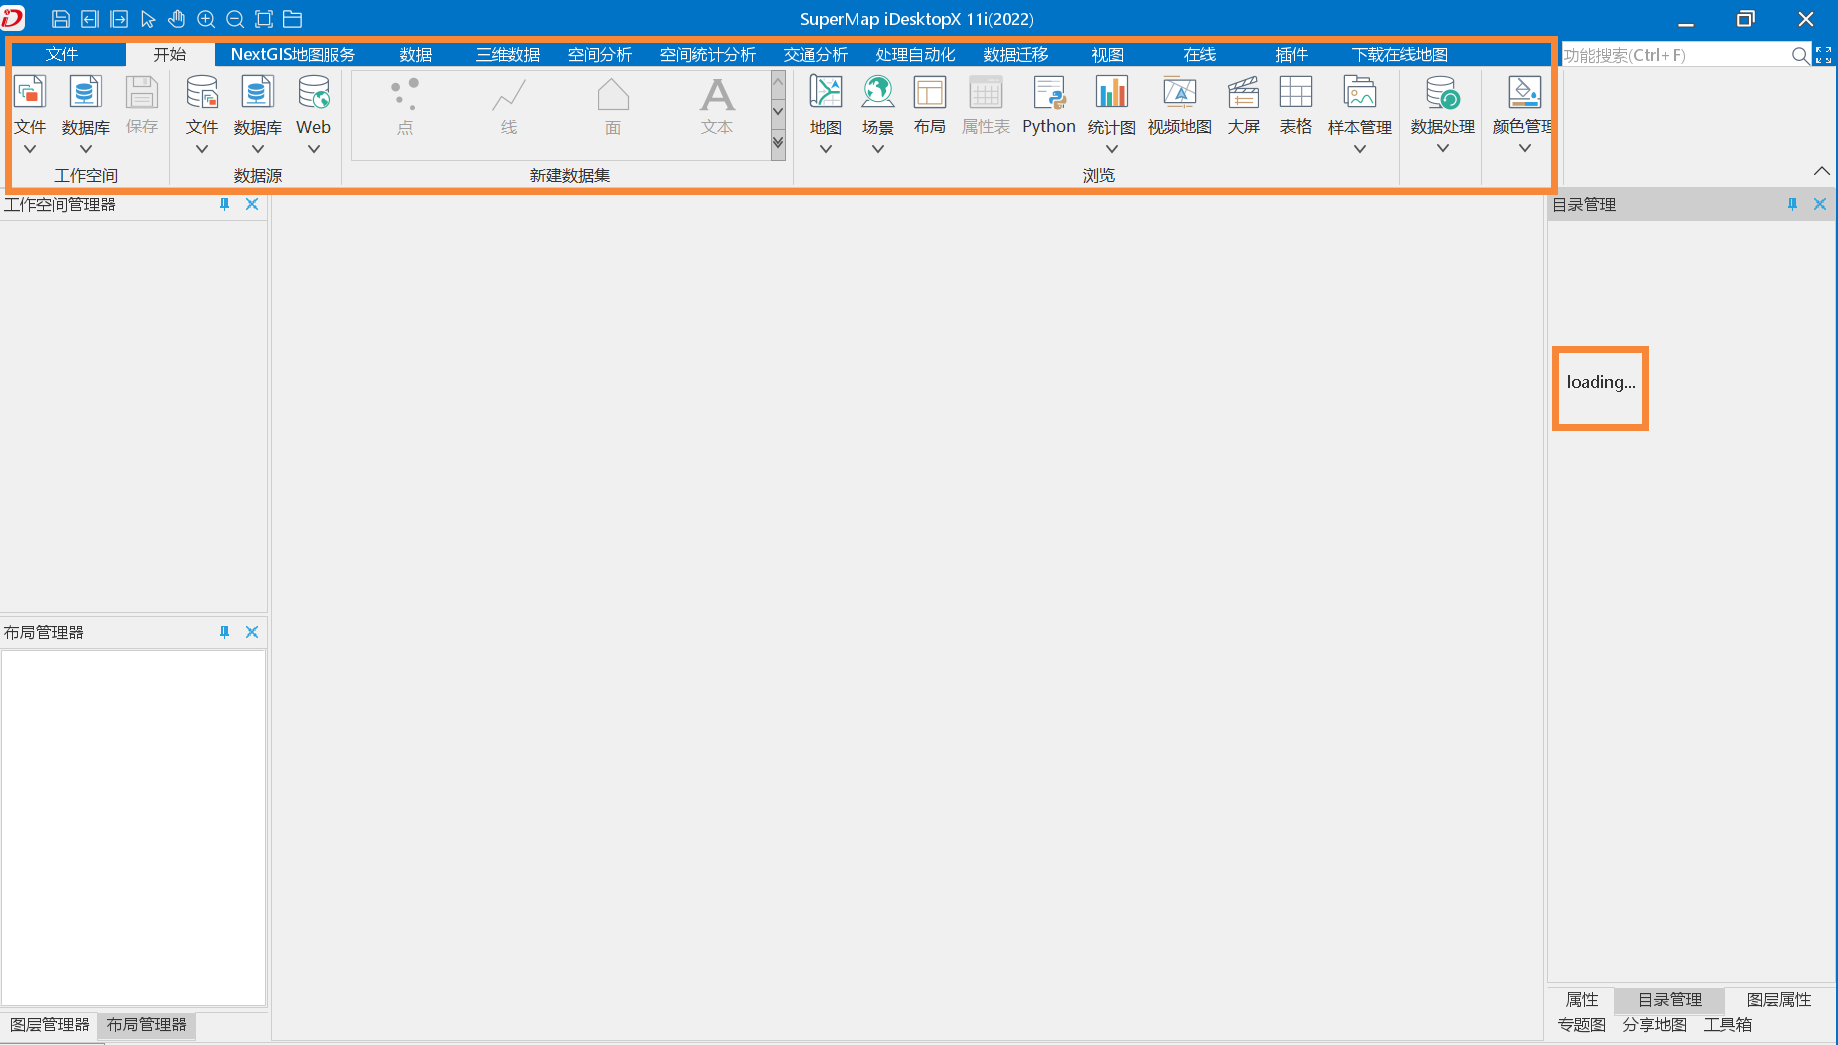Viewport: 1838px width, 1045px height.
Task: Expand the new dataset gallery list
Action: pos(778,144)
